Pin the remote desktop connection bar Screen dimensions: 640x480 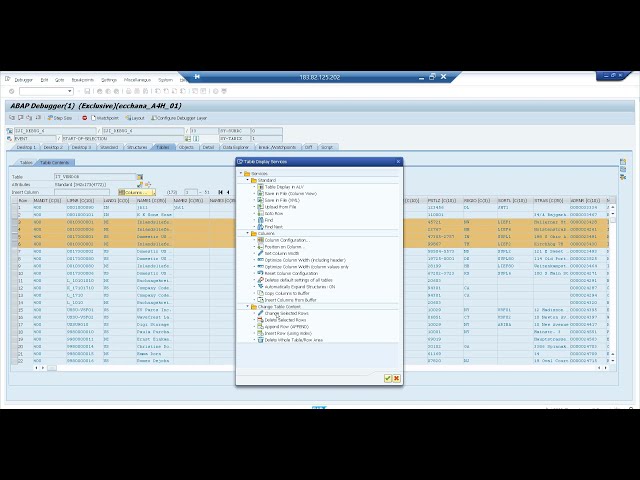[197, 77]
